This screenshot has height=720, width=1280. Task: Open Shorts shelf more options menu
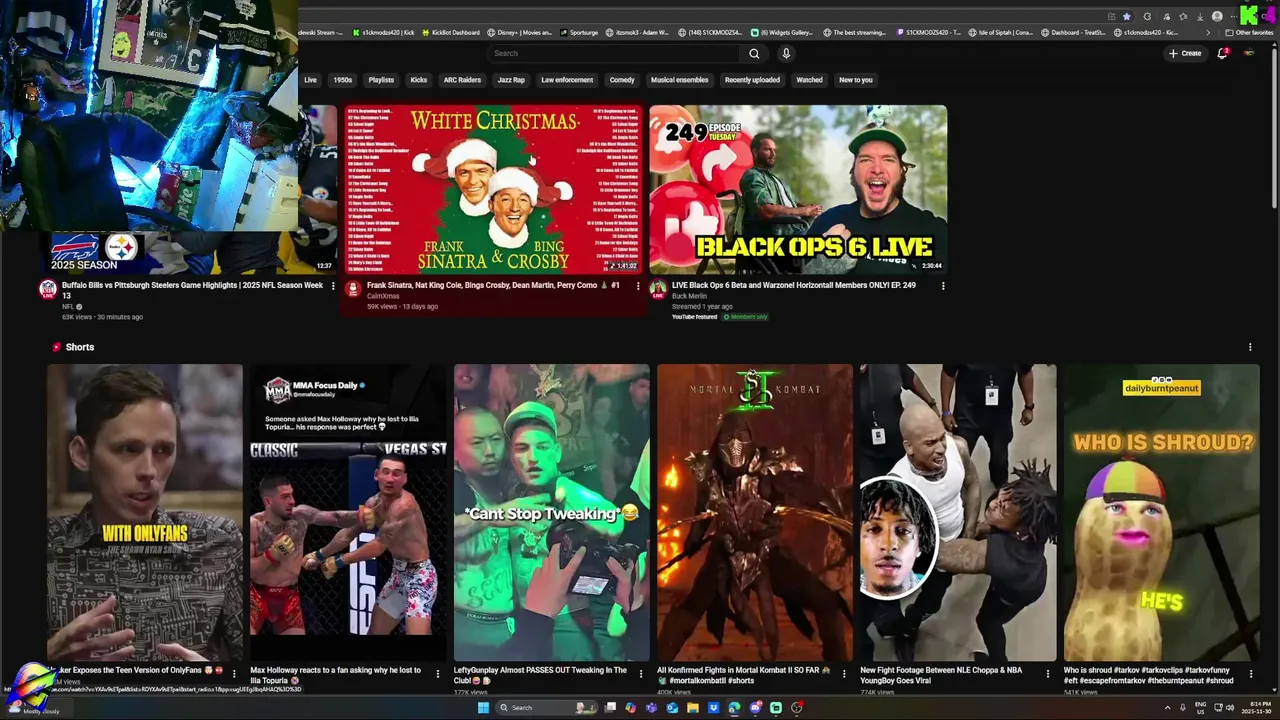[x=1250, y=347]
